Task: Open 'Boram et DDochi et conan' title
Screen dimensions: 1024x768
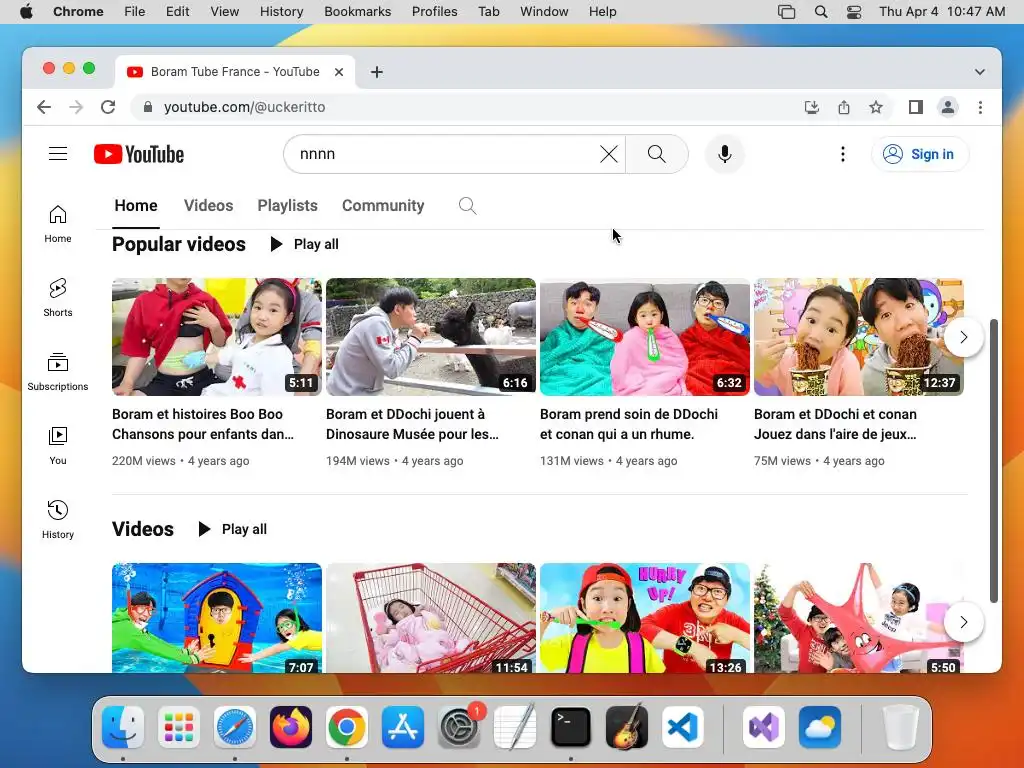Action: pyautogui.click(x=835, y=424)
